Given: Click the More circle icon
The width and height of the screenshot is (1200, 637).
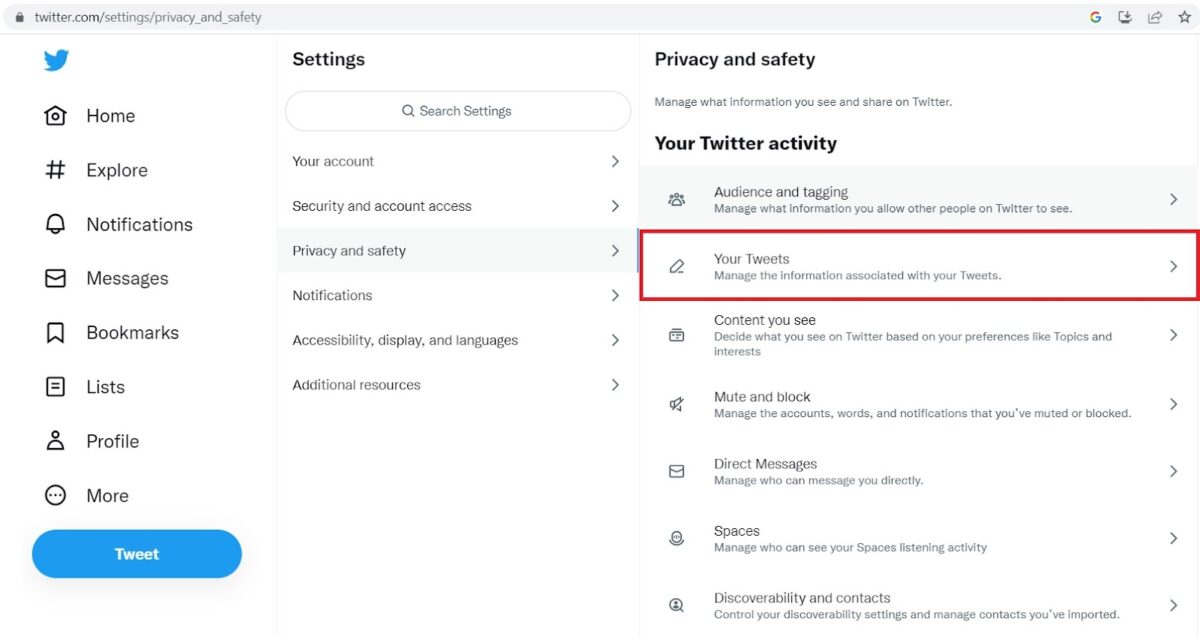Looking at the screenshot, I should (x=56, y=495).
